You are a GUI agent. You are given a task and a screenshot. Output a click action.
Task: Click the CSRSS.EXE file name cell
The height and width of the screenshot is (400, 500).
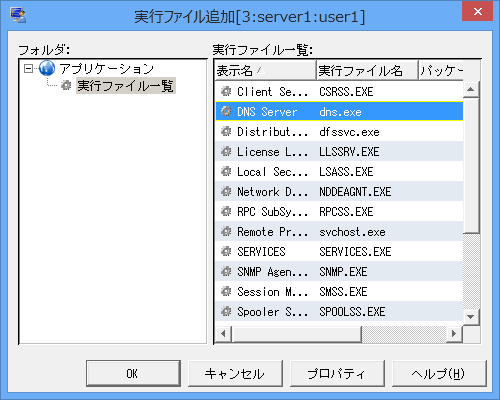346,91
